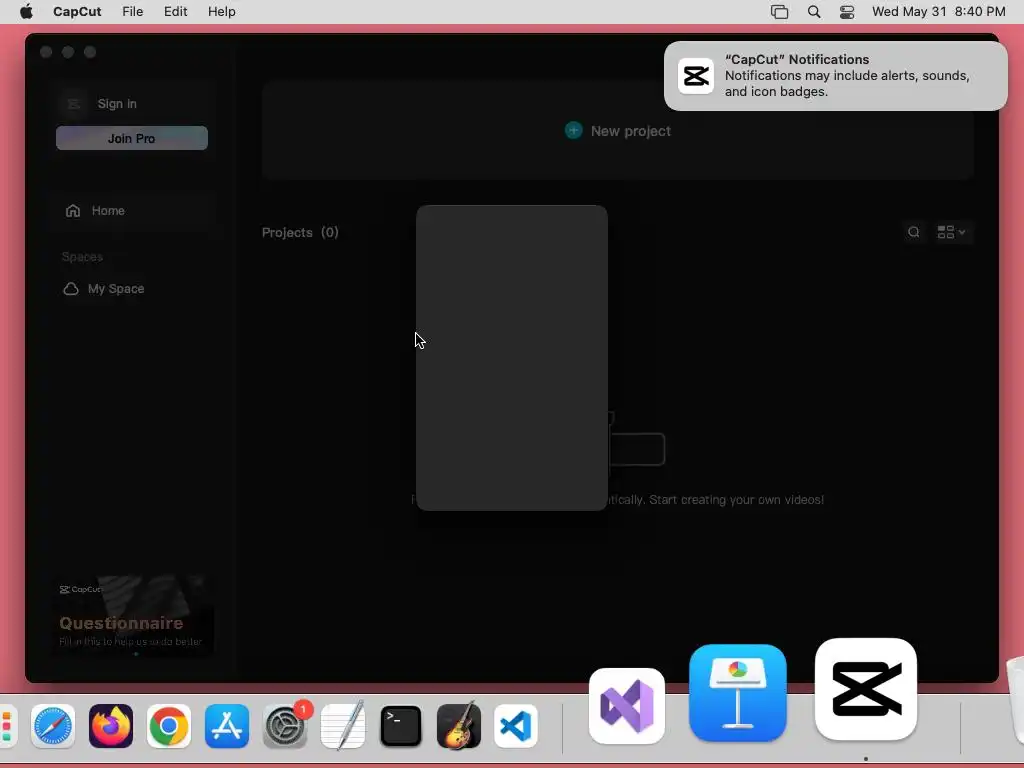Open GarageBand from the Dock

pos(458,726)
